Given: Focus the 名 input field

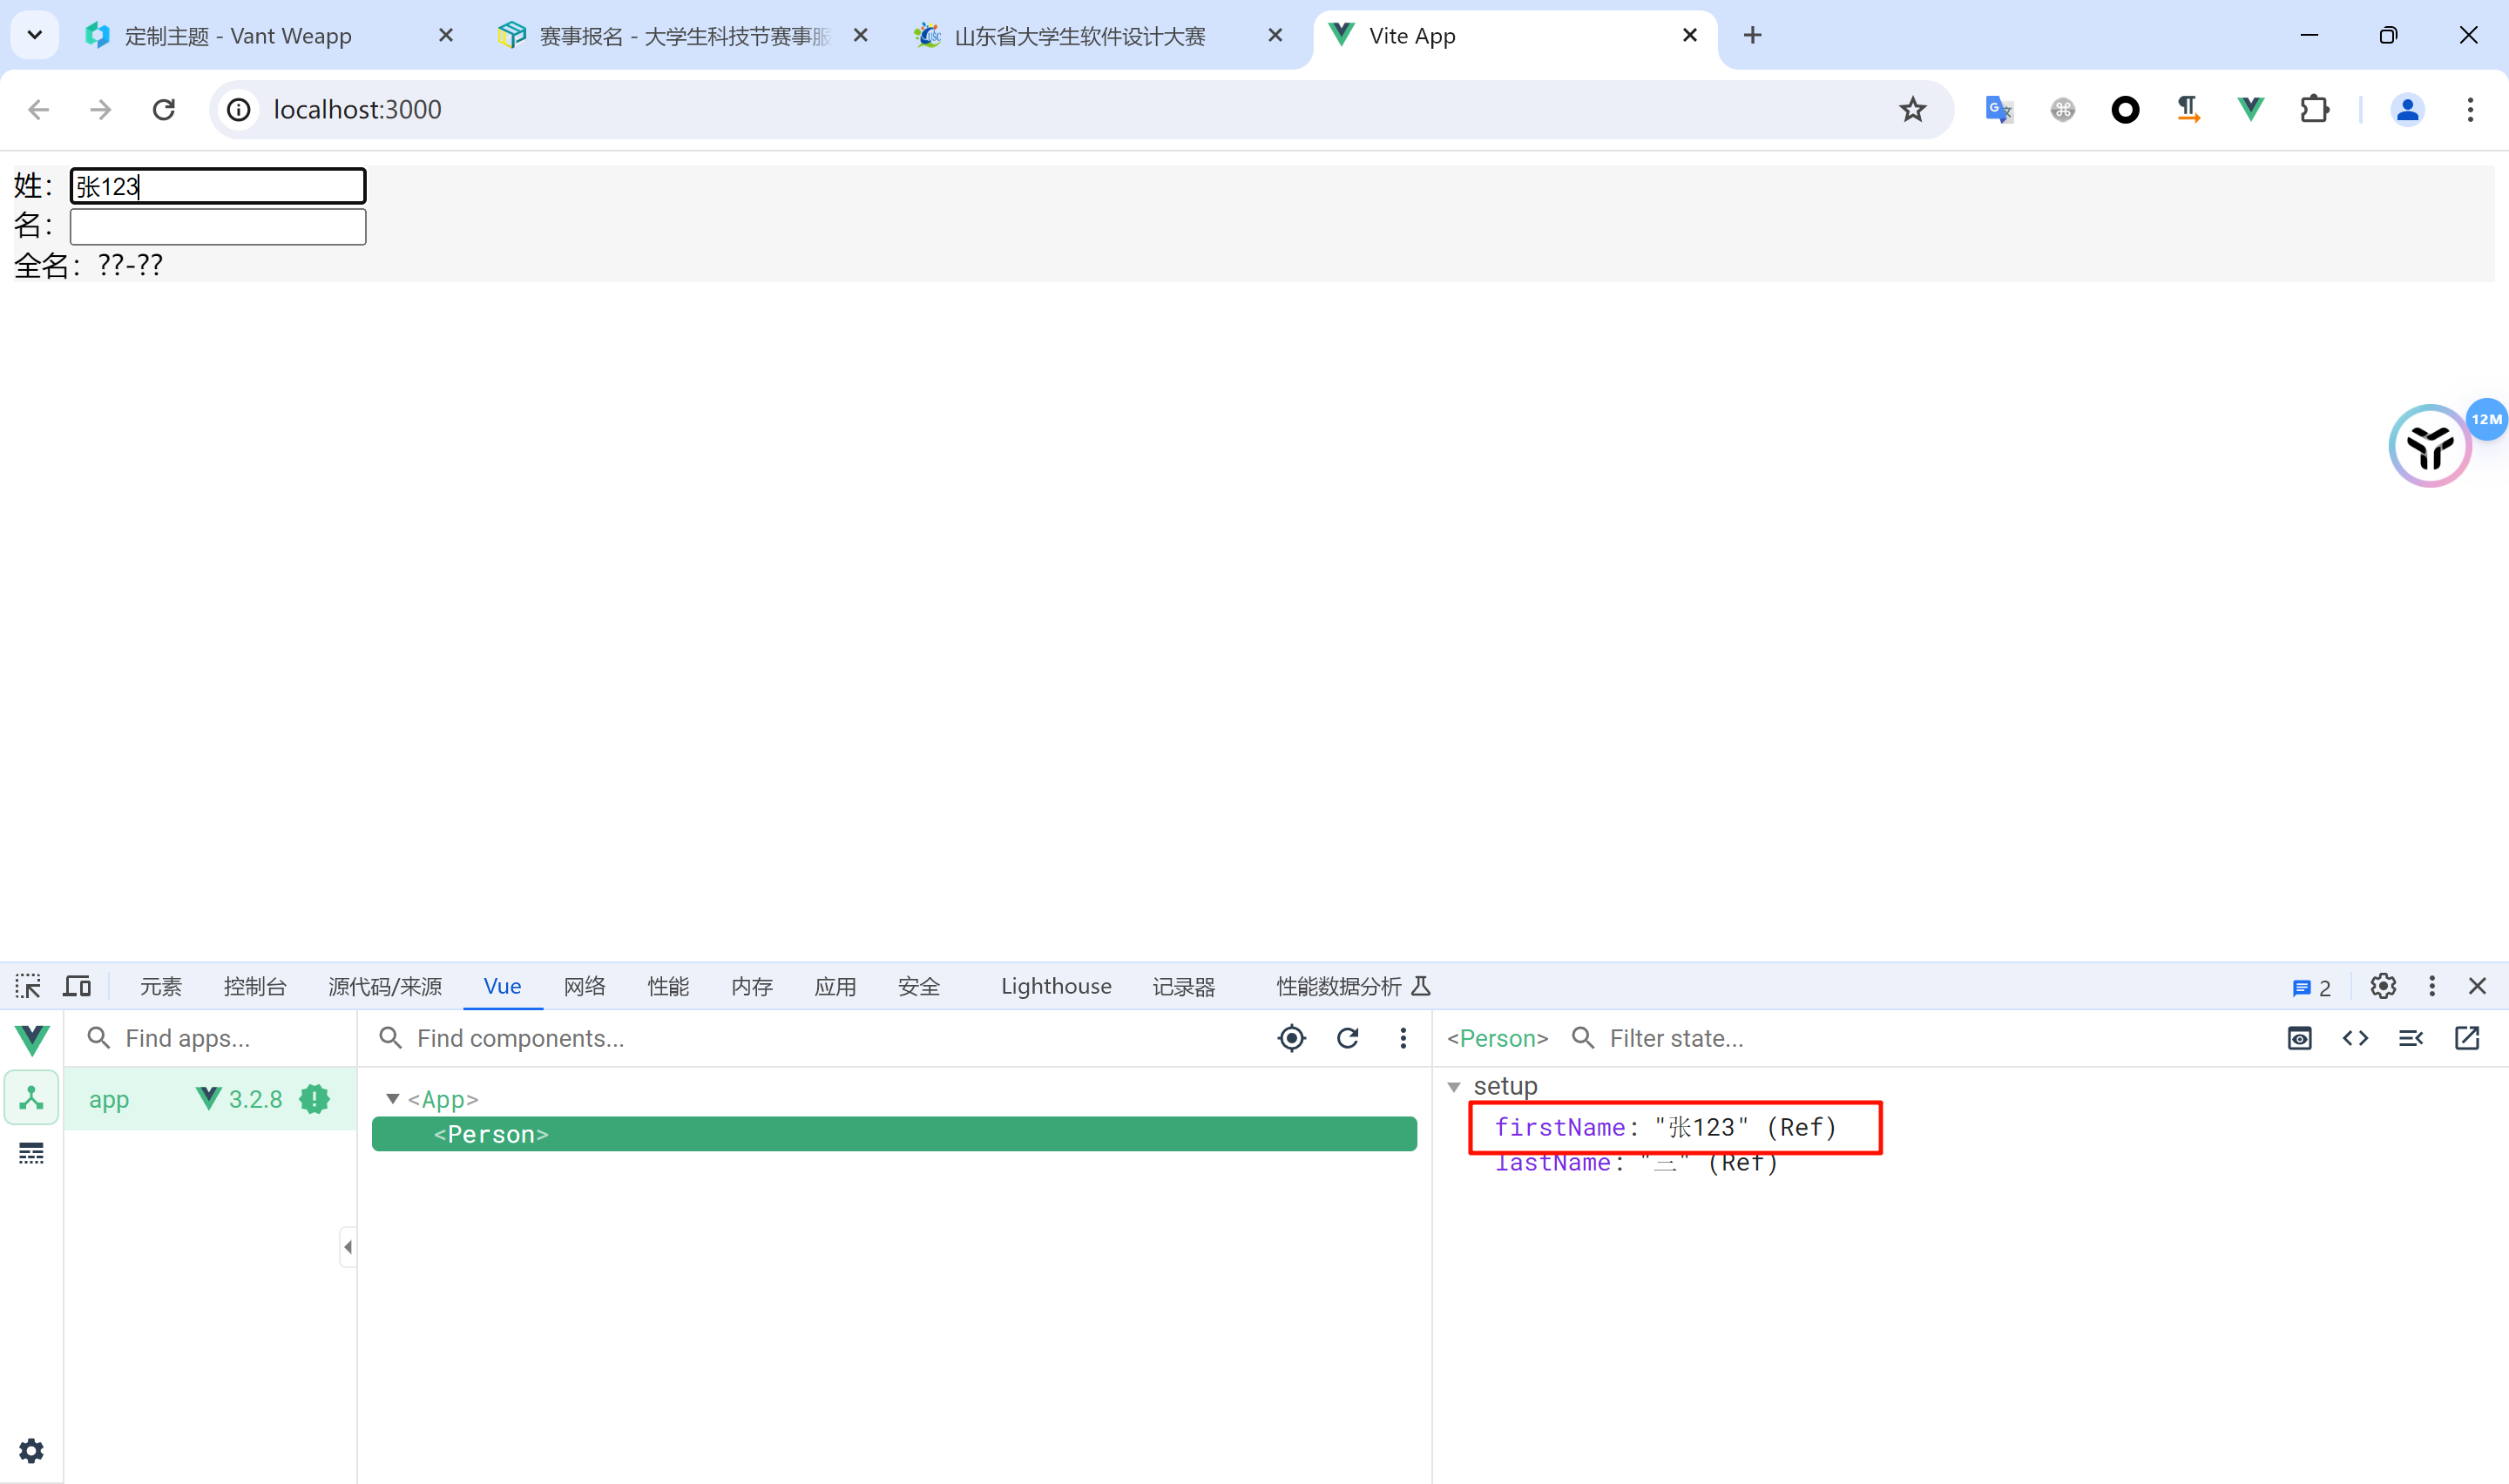Looking at the screenshot, I should coord(217,226).
